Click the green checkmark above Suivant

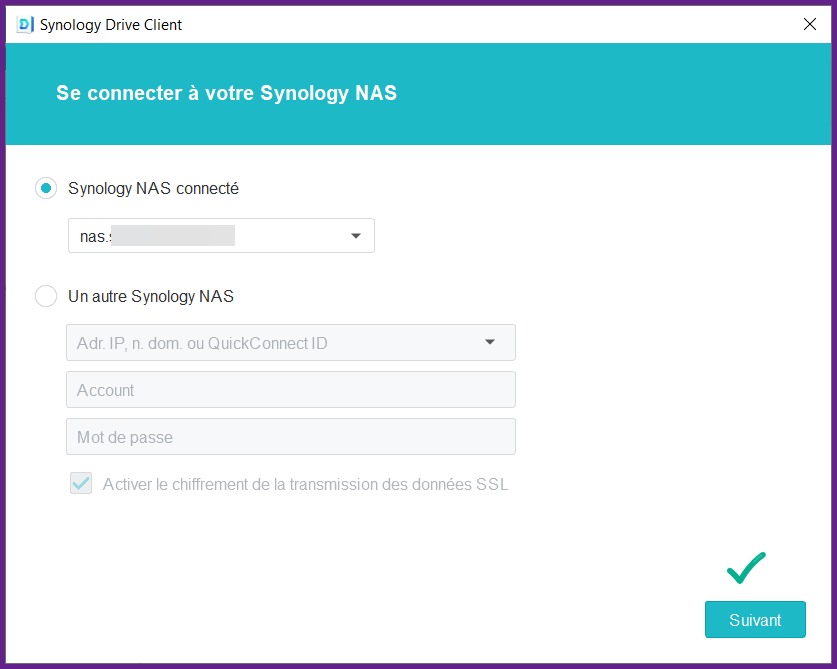tap(746, 567)
